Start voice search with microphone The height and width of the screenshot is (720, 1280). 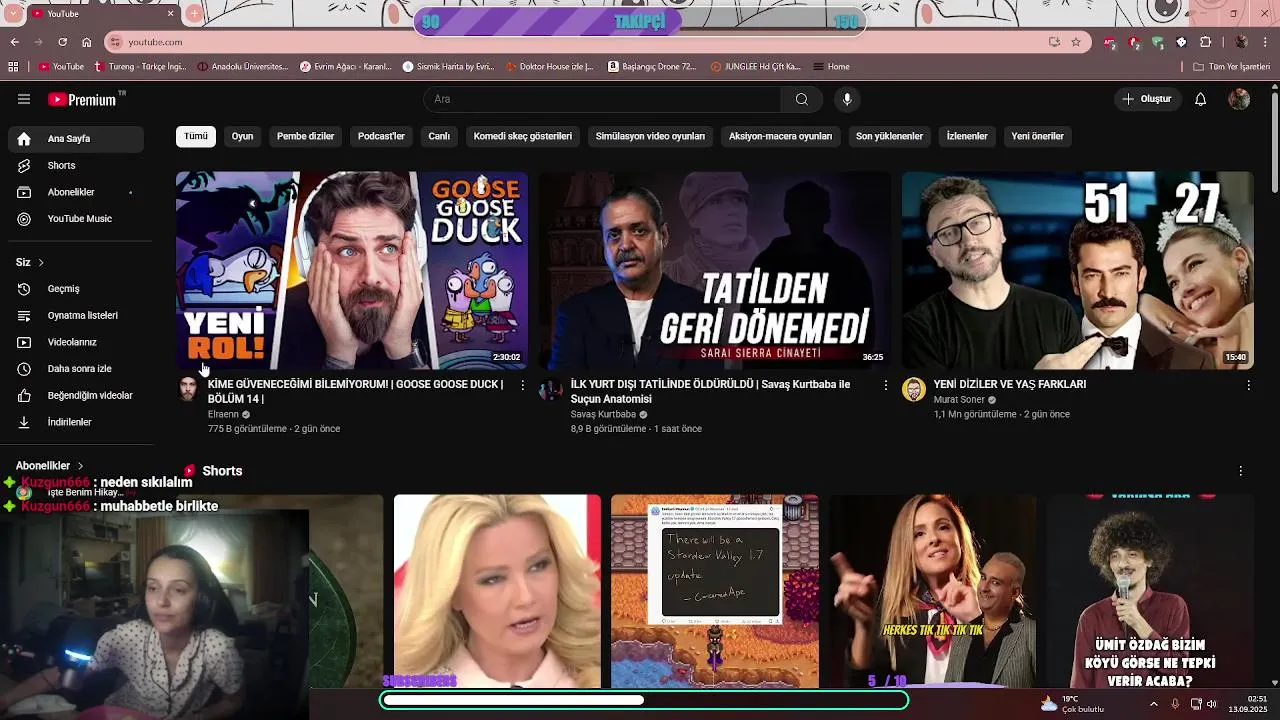tap(847, 99)
